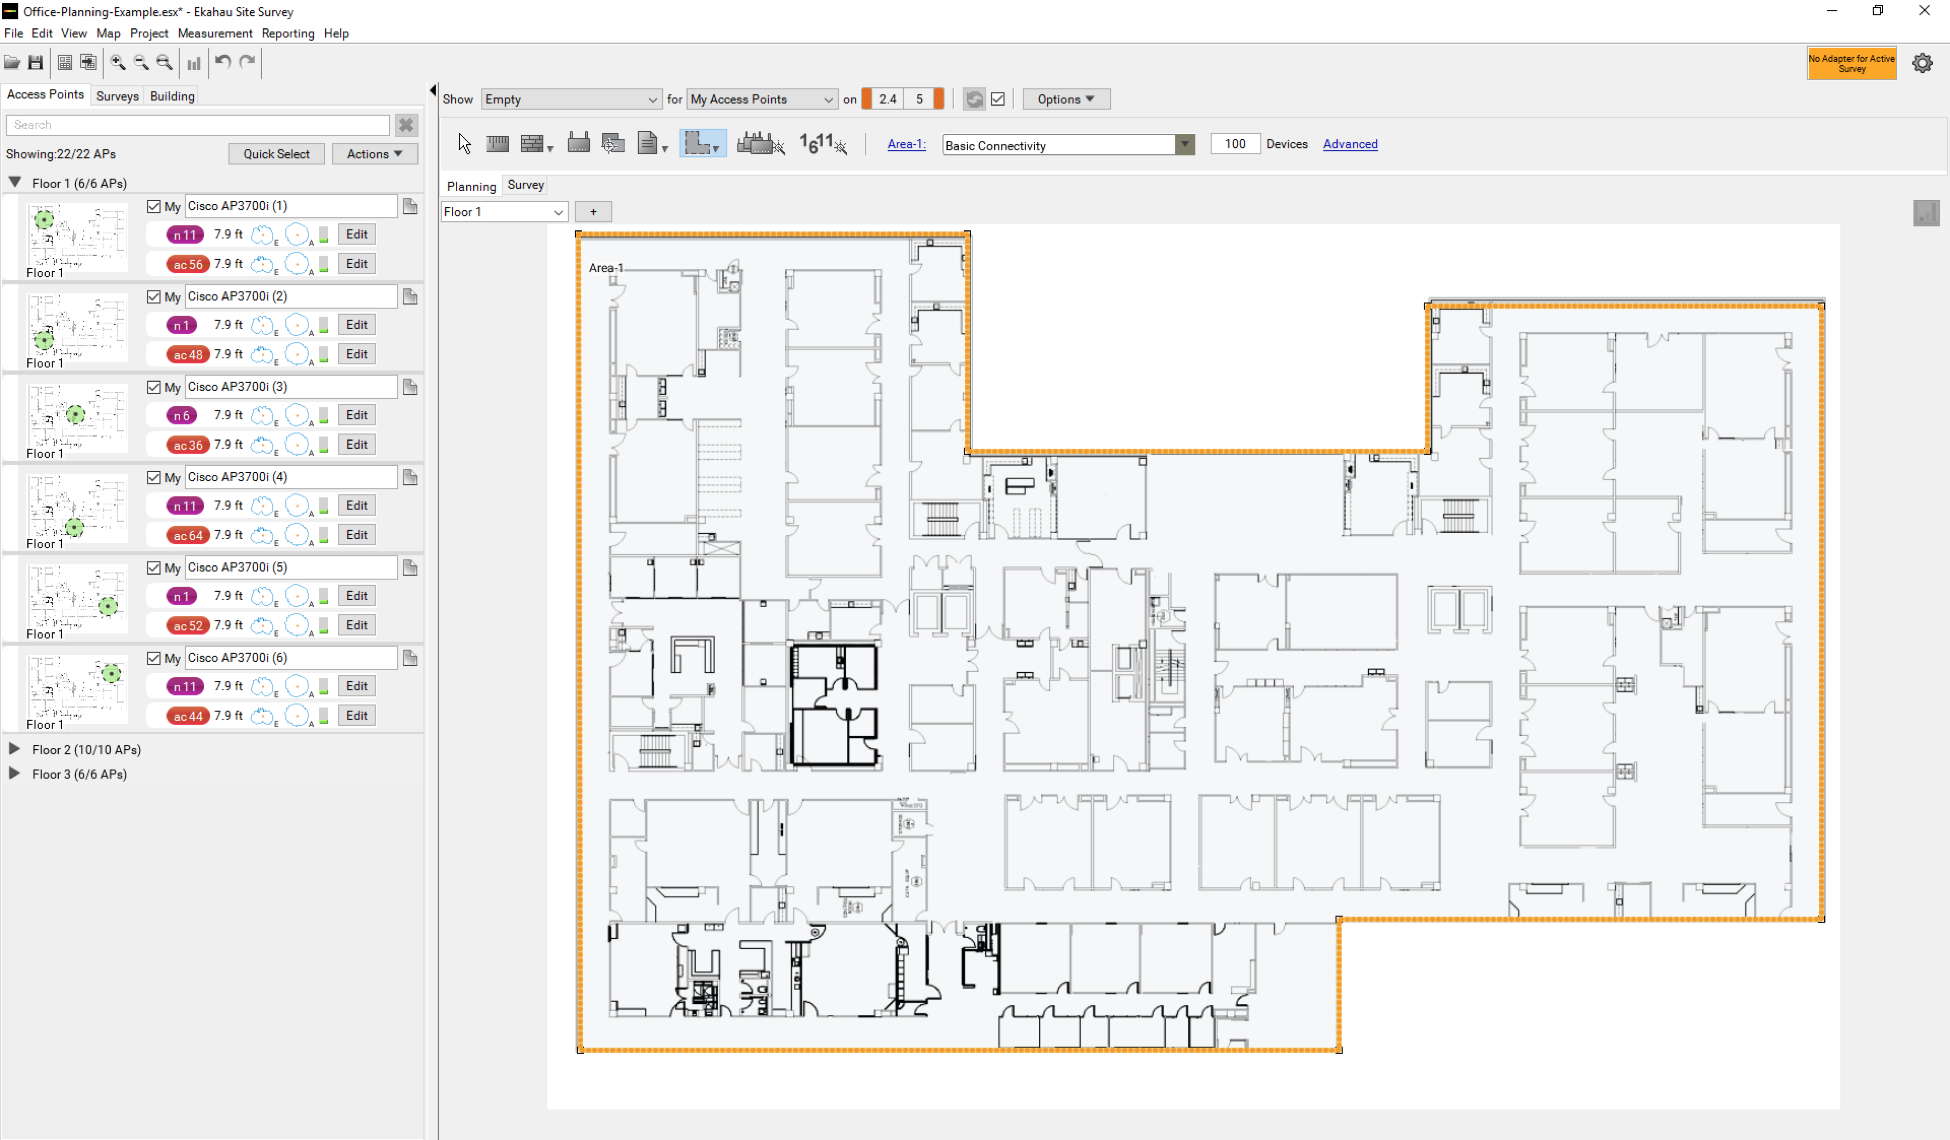The image size is (1950, 1140).
Task: Select the Note document tool
Action: tap(651, 144)
